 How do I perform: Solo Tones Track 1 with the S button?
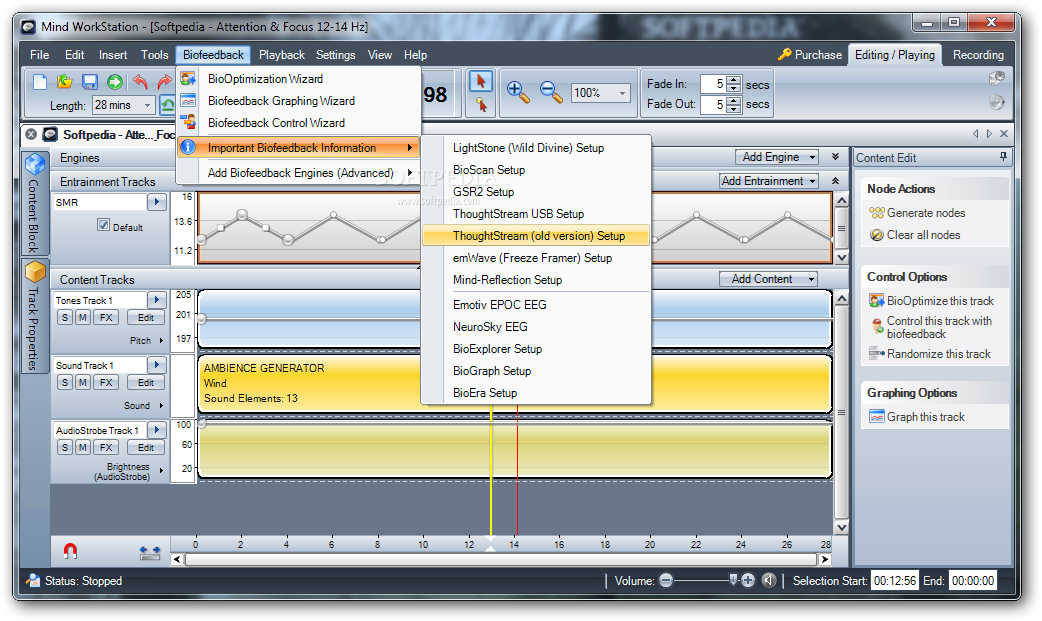(64, 318)
